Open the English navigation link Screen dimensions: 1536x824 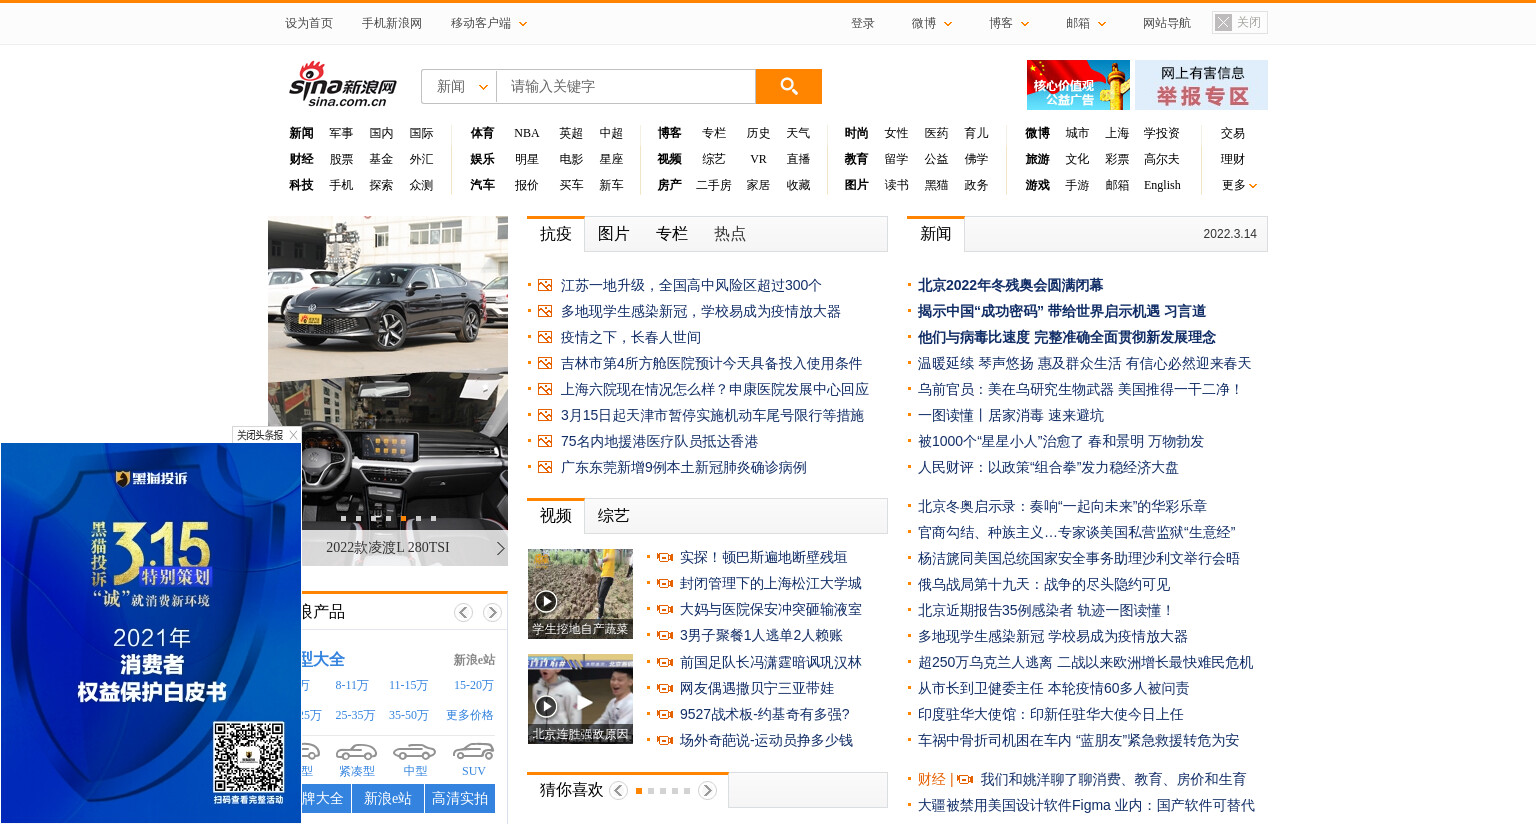pos(1162,185)
